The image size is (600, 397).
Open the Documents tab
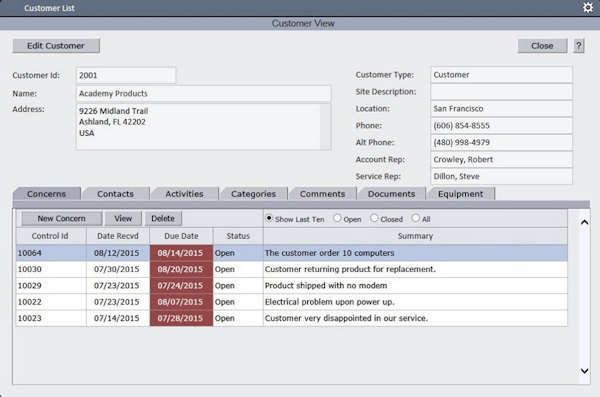[391, 194]
